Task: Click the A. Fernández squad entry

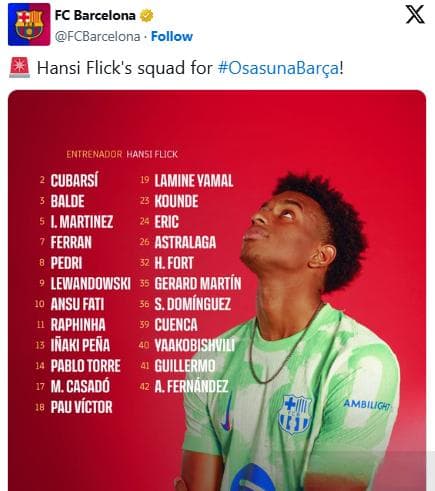Action: tap(184, 386)
